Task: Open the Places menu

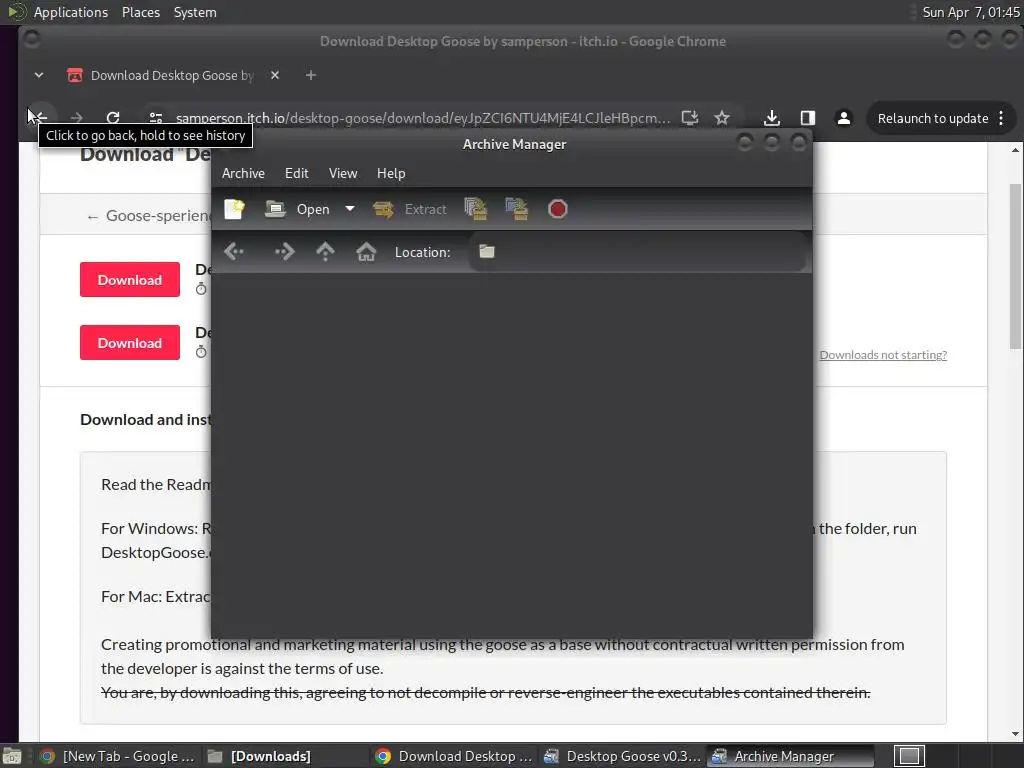Action: pyautogui.click(x=140, y=12)
